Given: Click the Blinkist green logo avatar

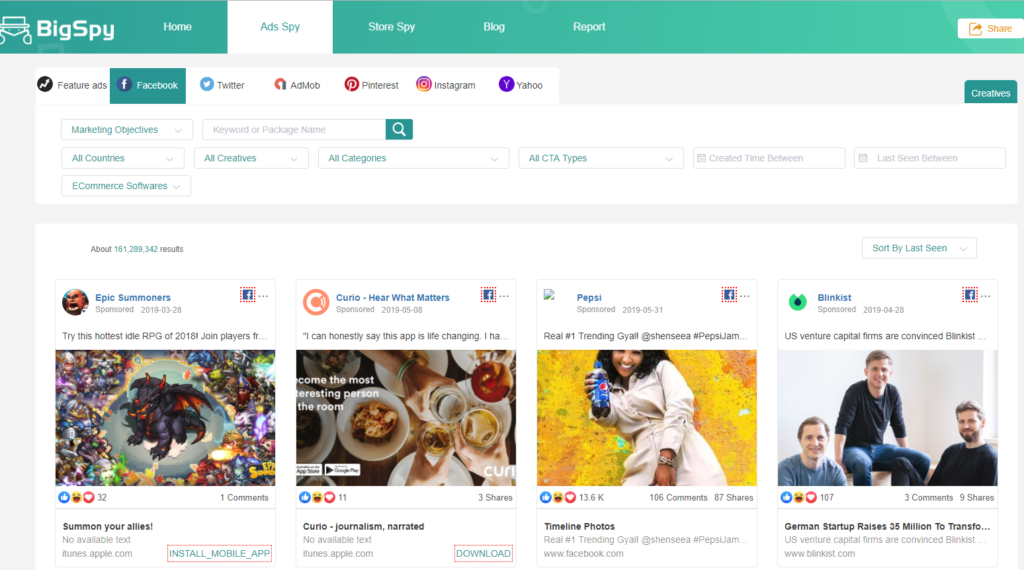Looking at the screenshot, I should 797,302.
